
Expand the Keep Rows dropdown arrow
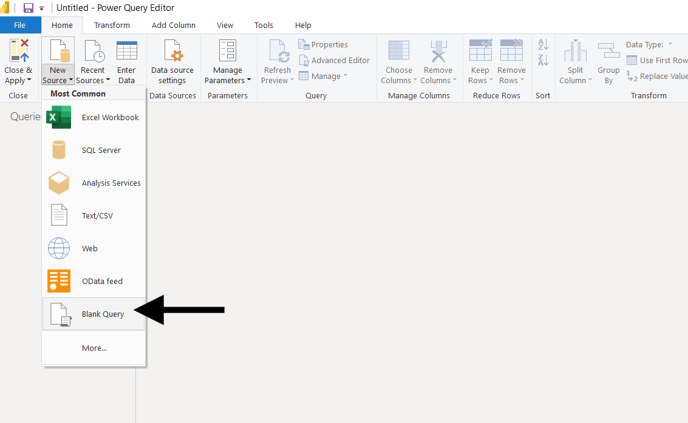pos(491,80)
